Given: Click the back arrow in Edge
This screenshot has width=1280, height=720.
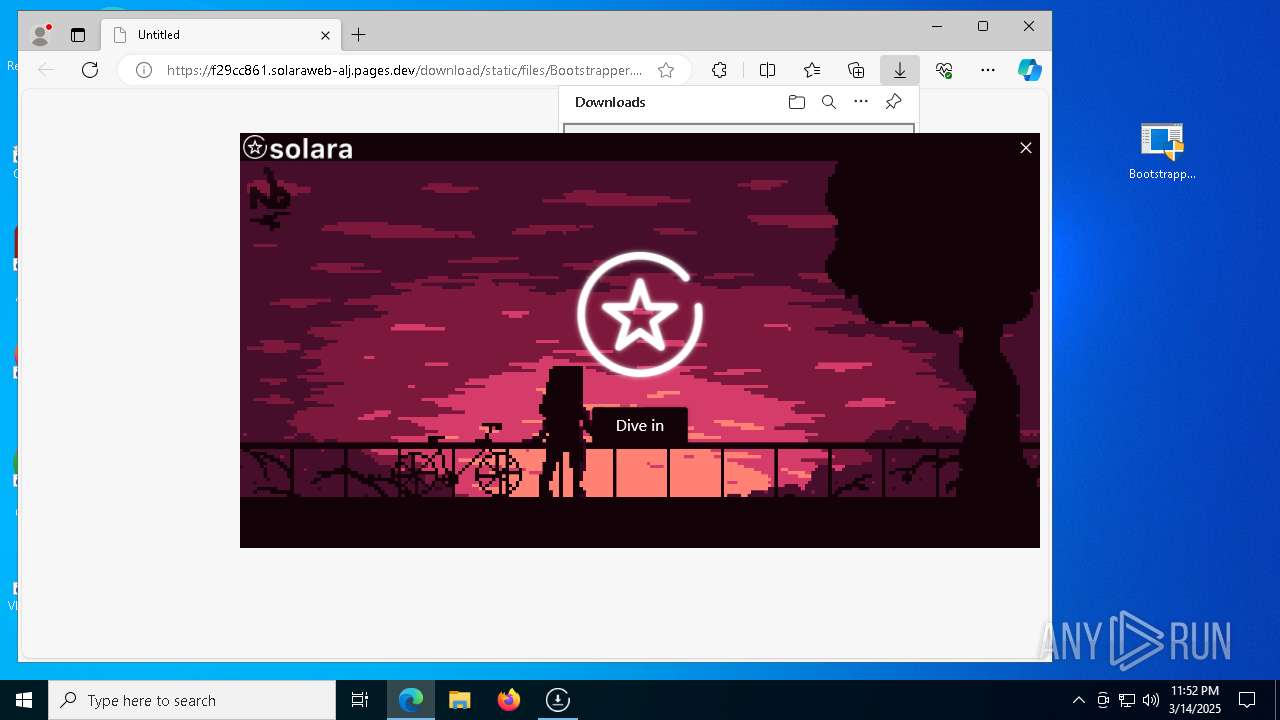Looking at the screenshot, I should (x=45, y=70).
